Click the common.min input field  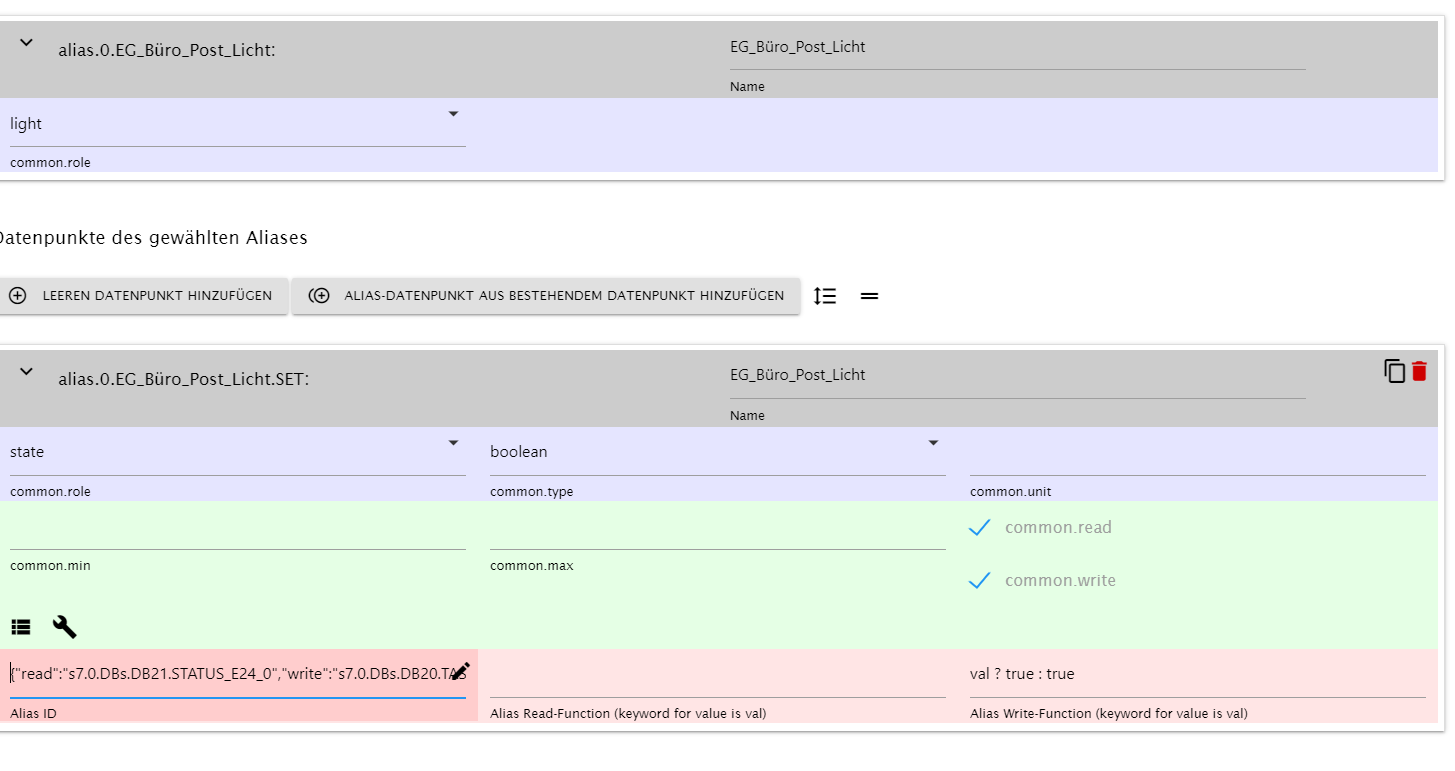coord(237,530)
